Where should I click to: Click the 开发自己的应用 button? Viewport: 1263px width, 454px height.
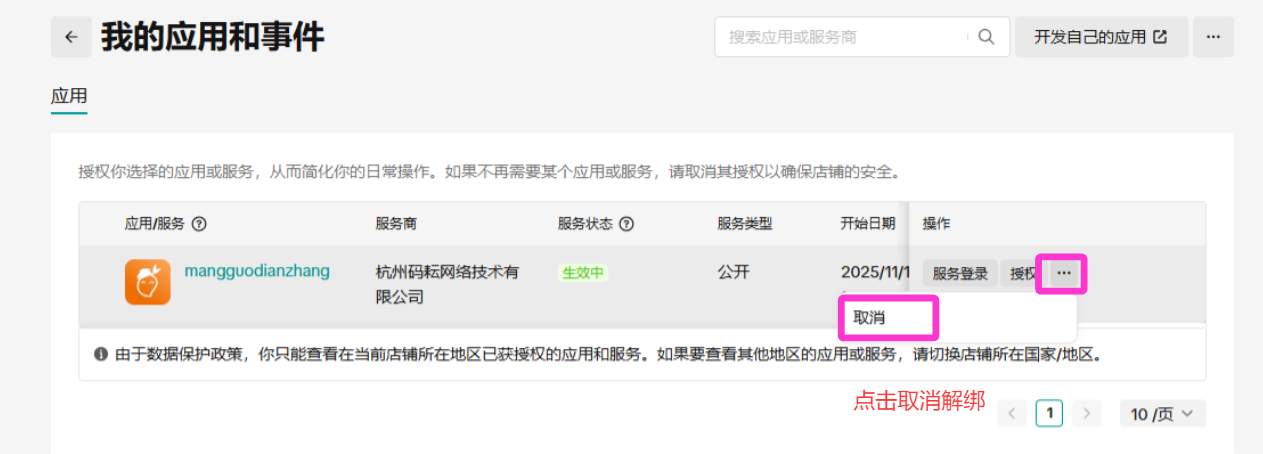pyautogui.click(x=1101, y=37)
